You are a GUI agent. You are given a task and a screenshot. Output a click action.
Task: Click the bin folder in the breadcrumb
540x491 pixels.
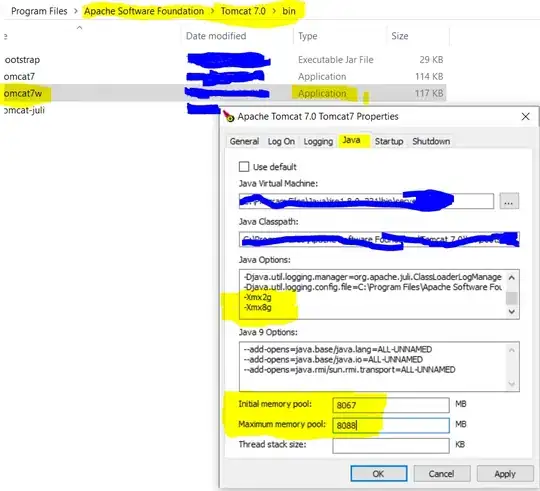pyautogui.click(x=289, y=11)
